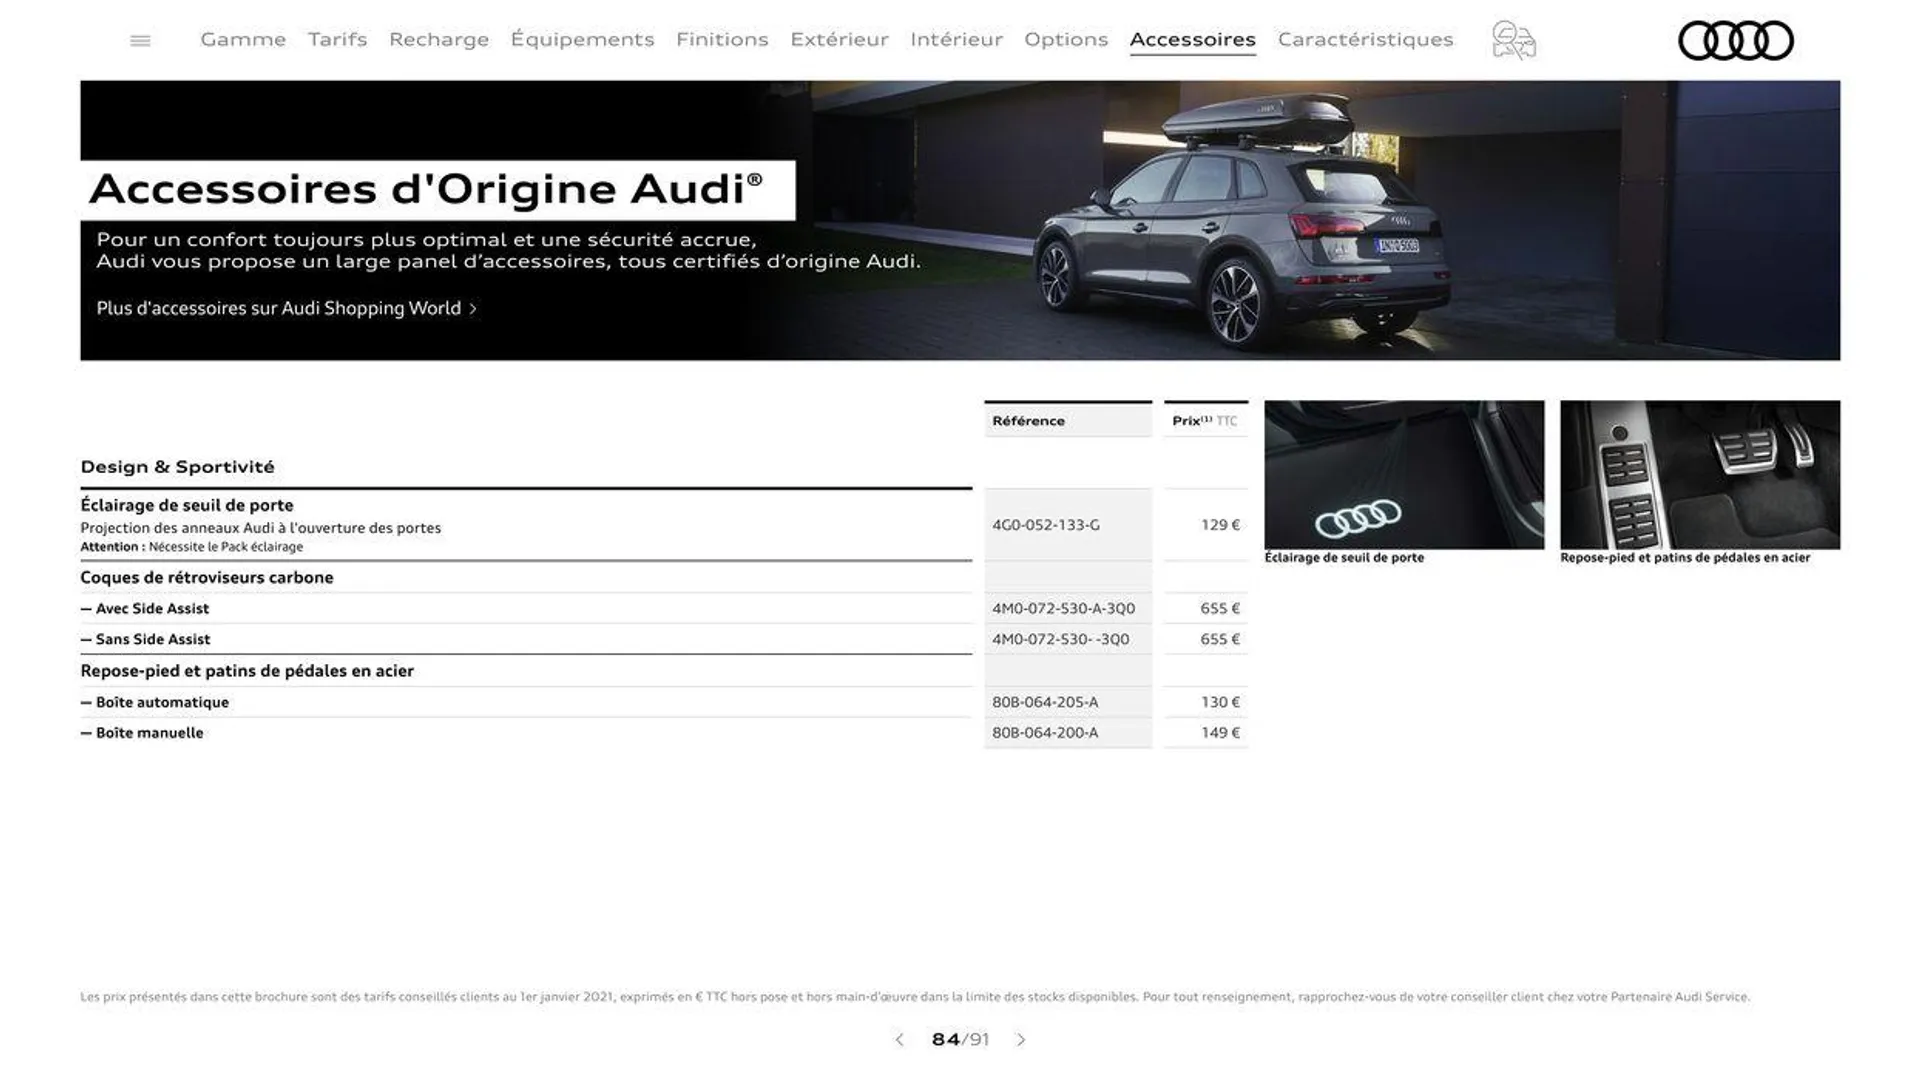This screenshot has width=1920, height=1080.
Task: Click the banner tagline about confort and sécurité
Action: coord(508,250)
